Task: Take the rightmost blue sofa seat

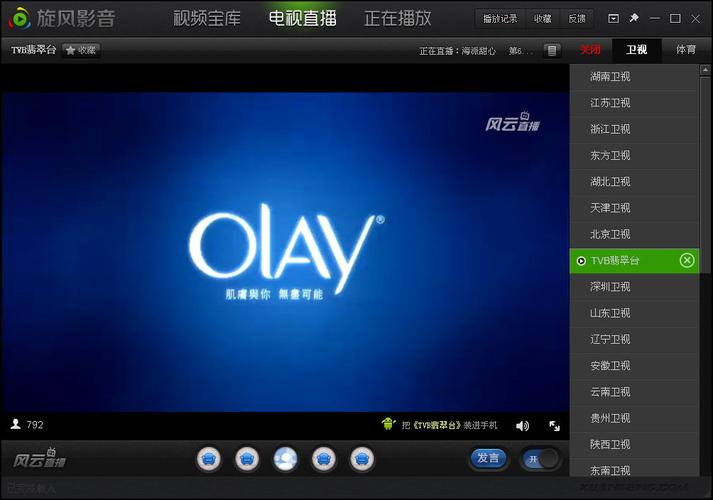Action: 362,459
